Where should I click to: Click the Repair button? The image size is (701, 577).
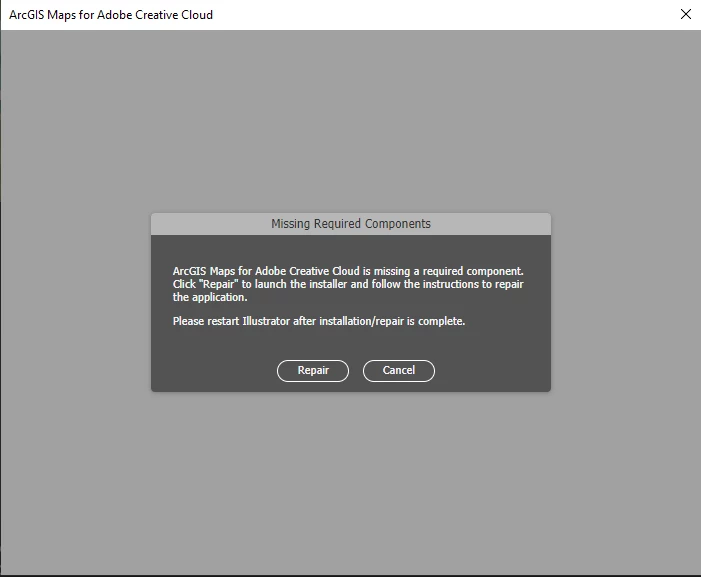[x=312, y=371]
